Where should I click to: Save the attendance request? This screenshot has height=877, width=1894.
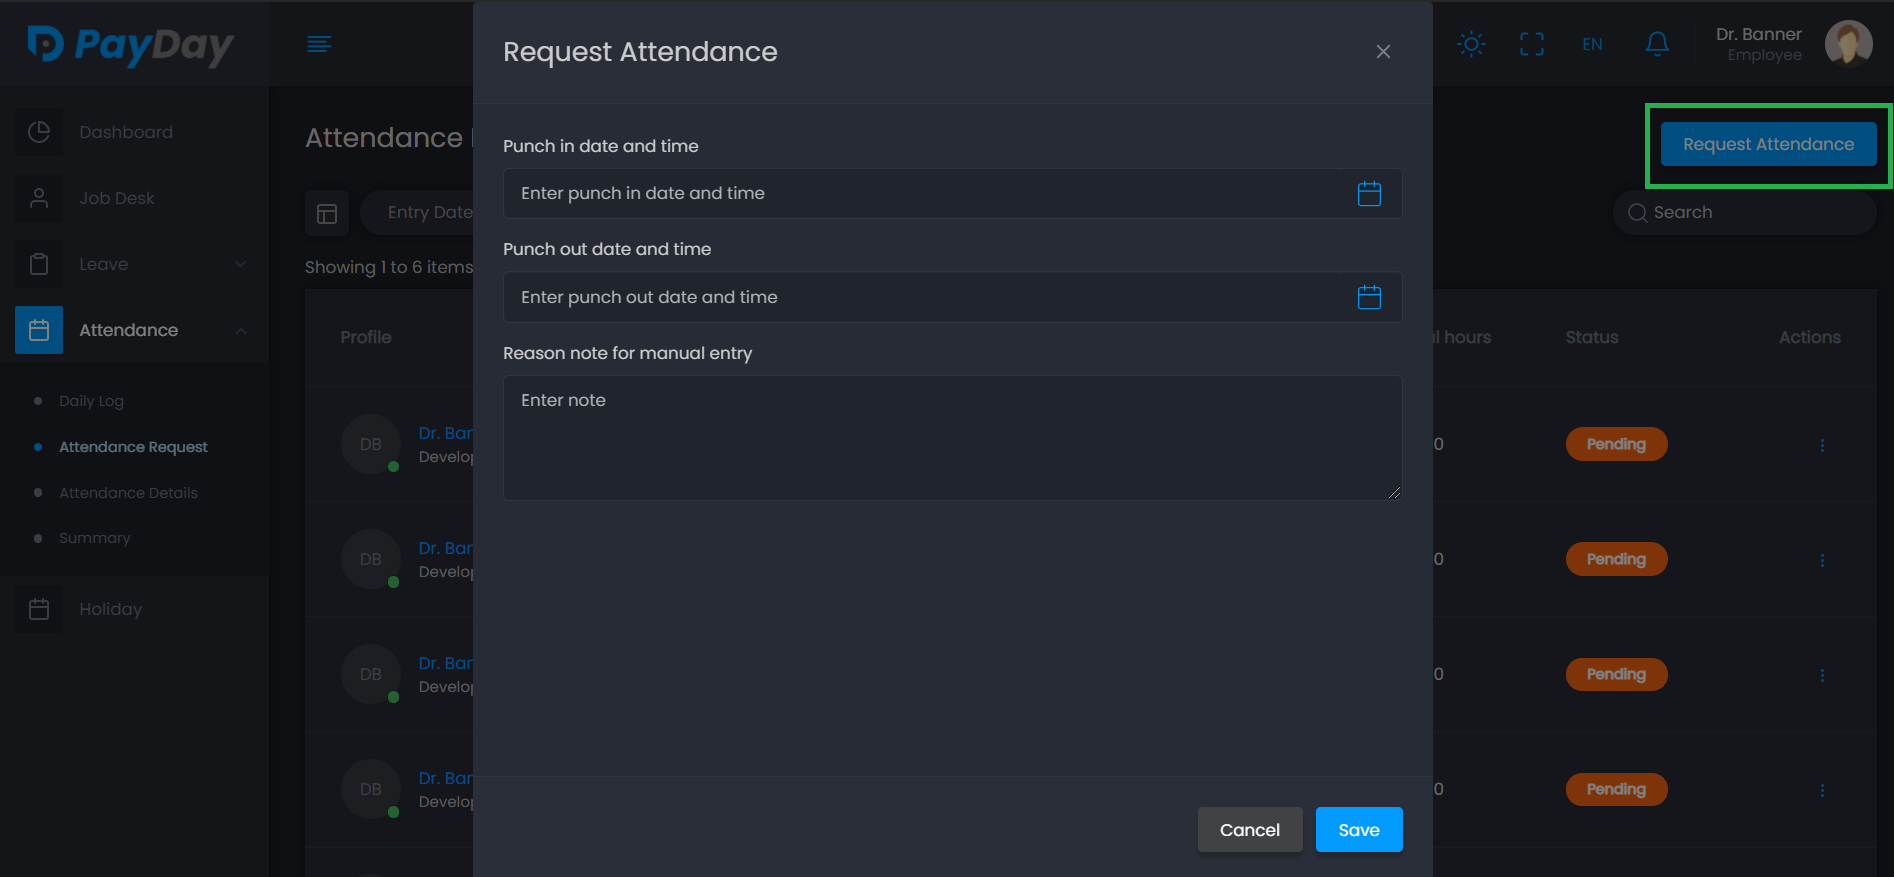tap(1358, 830)
